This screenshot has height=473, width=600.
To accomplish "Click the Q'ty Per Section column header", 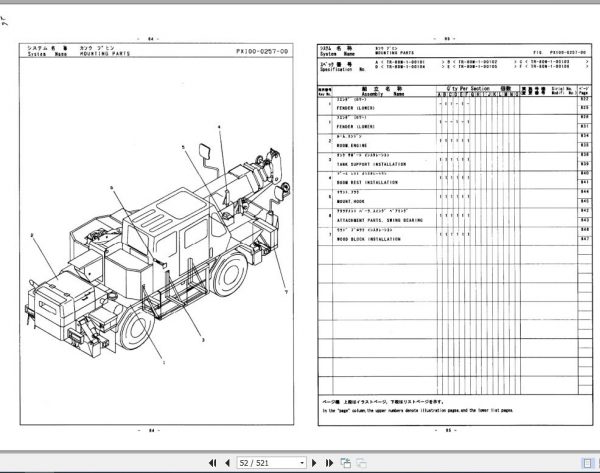I will click(x=468, y=88).
